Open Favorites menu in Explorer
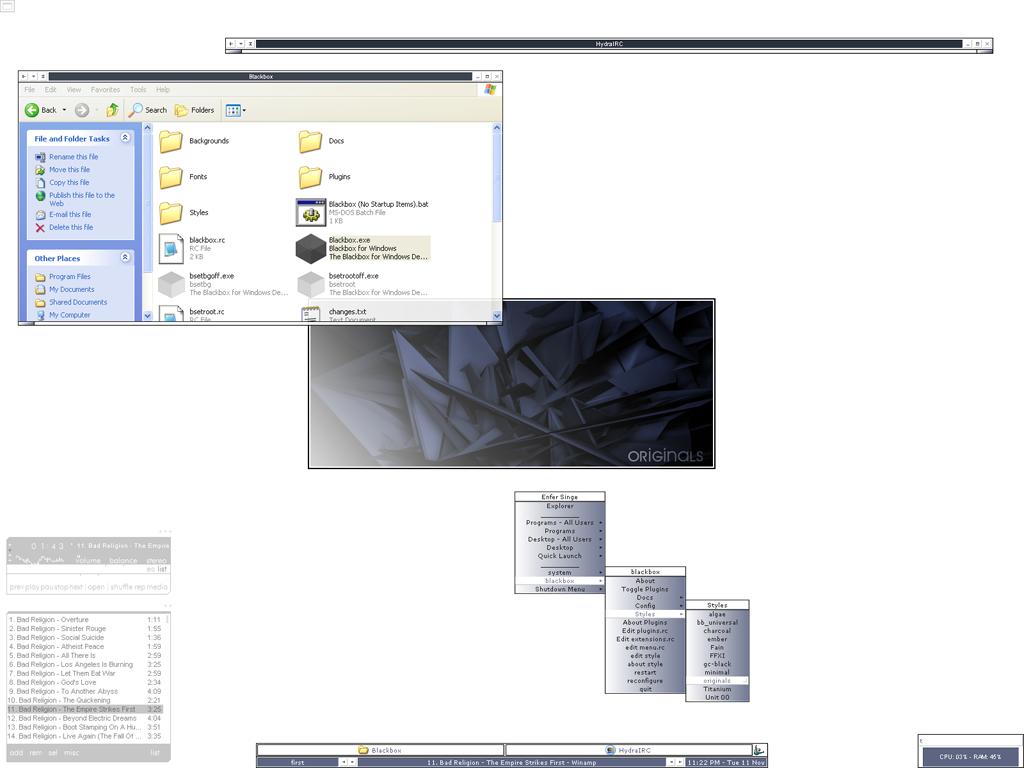The width and height of the screenshot is (1024, 768). click(105, 89)
